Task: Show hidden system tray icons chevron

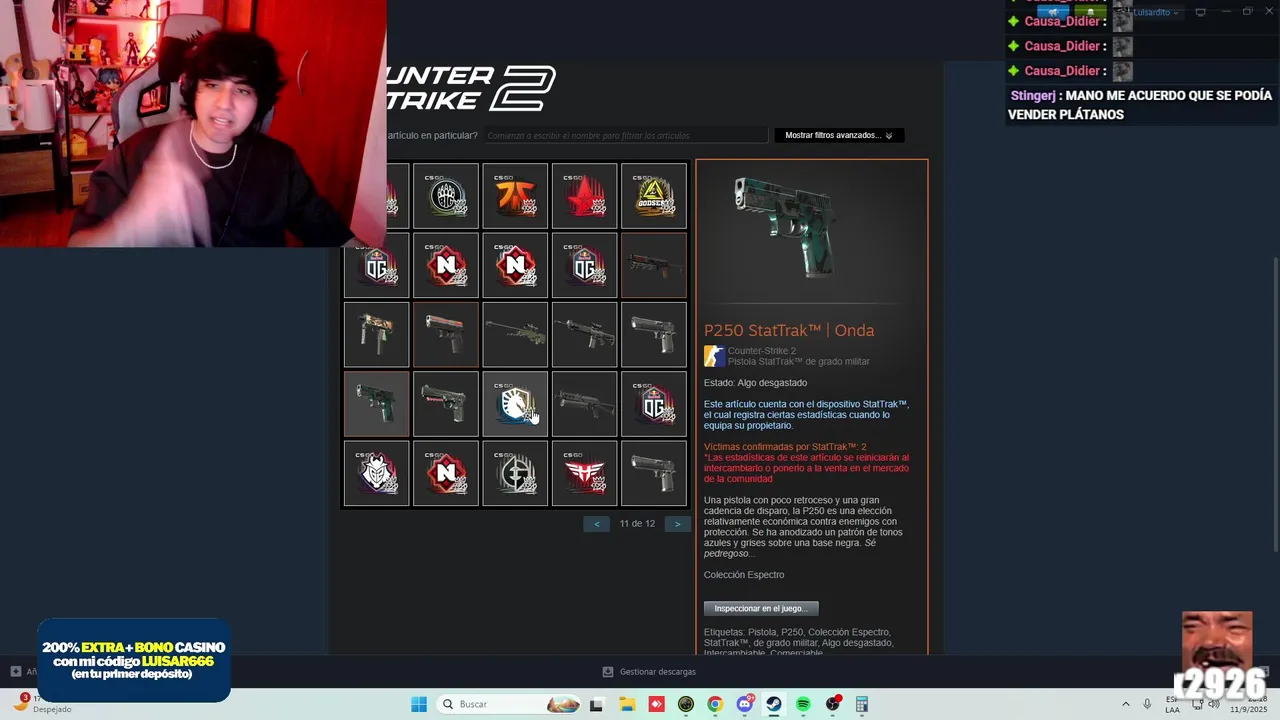Action: 1126,704
